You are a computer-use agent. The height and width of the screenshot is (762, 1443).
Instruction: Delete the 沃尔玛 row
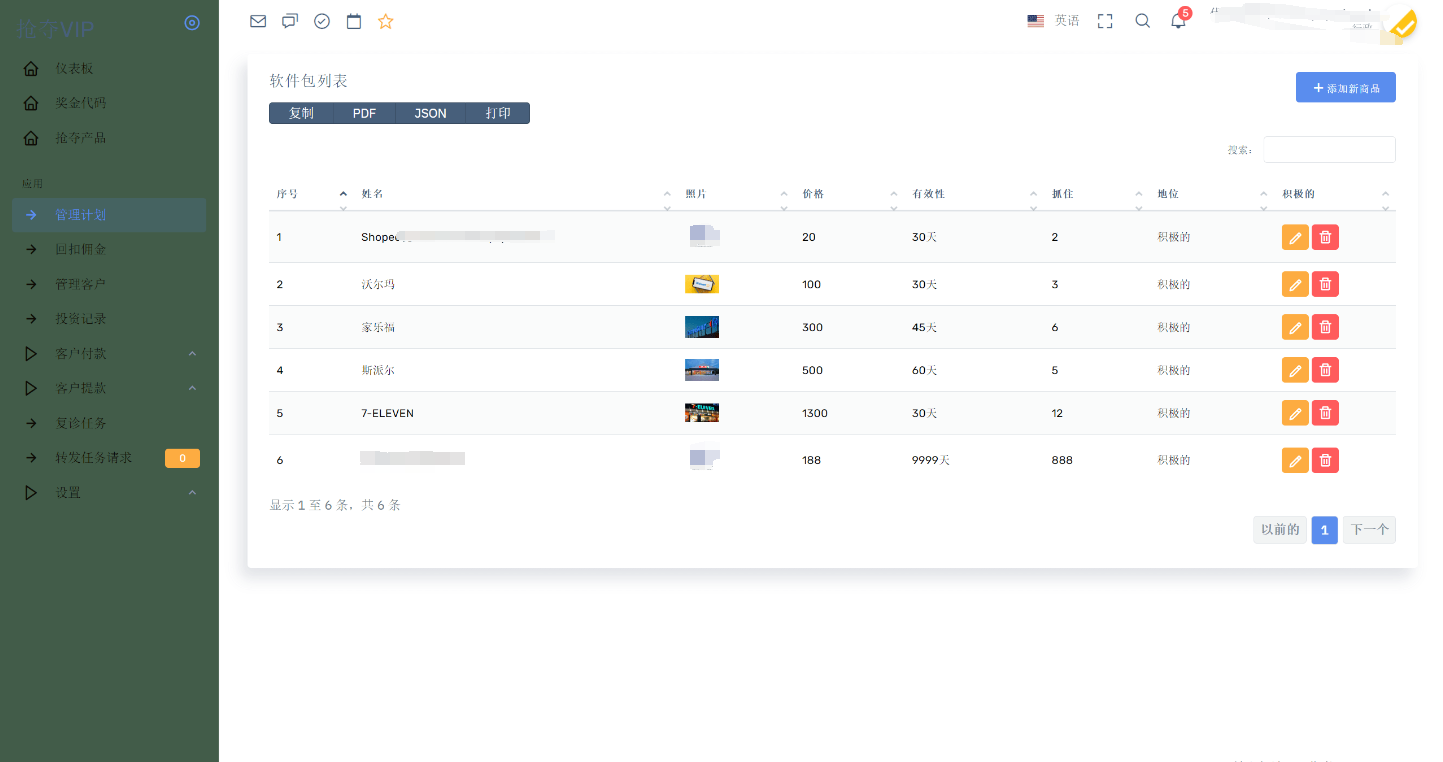[x=1325, y=284]
